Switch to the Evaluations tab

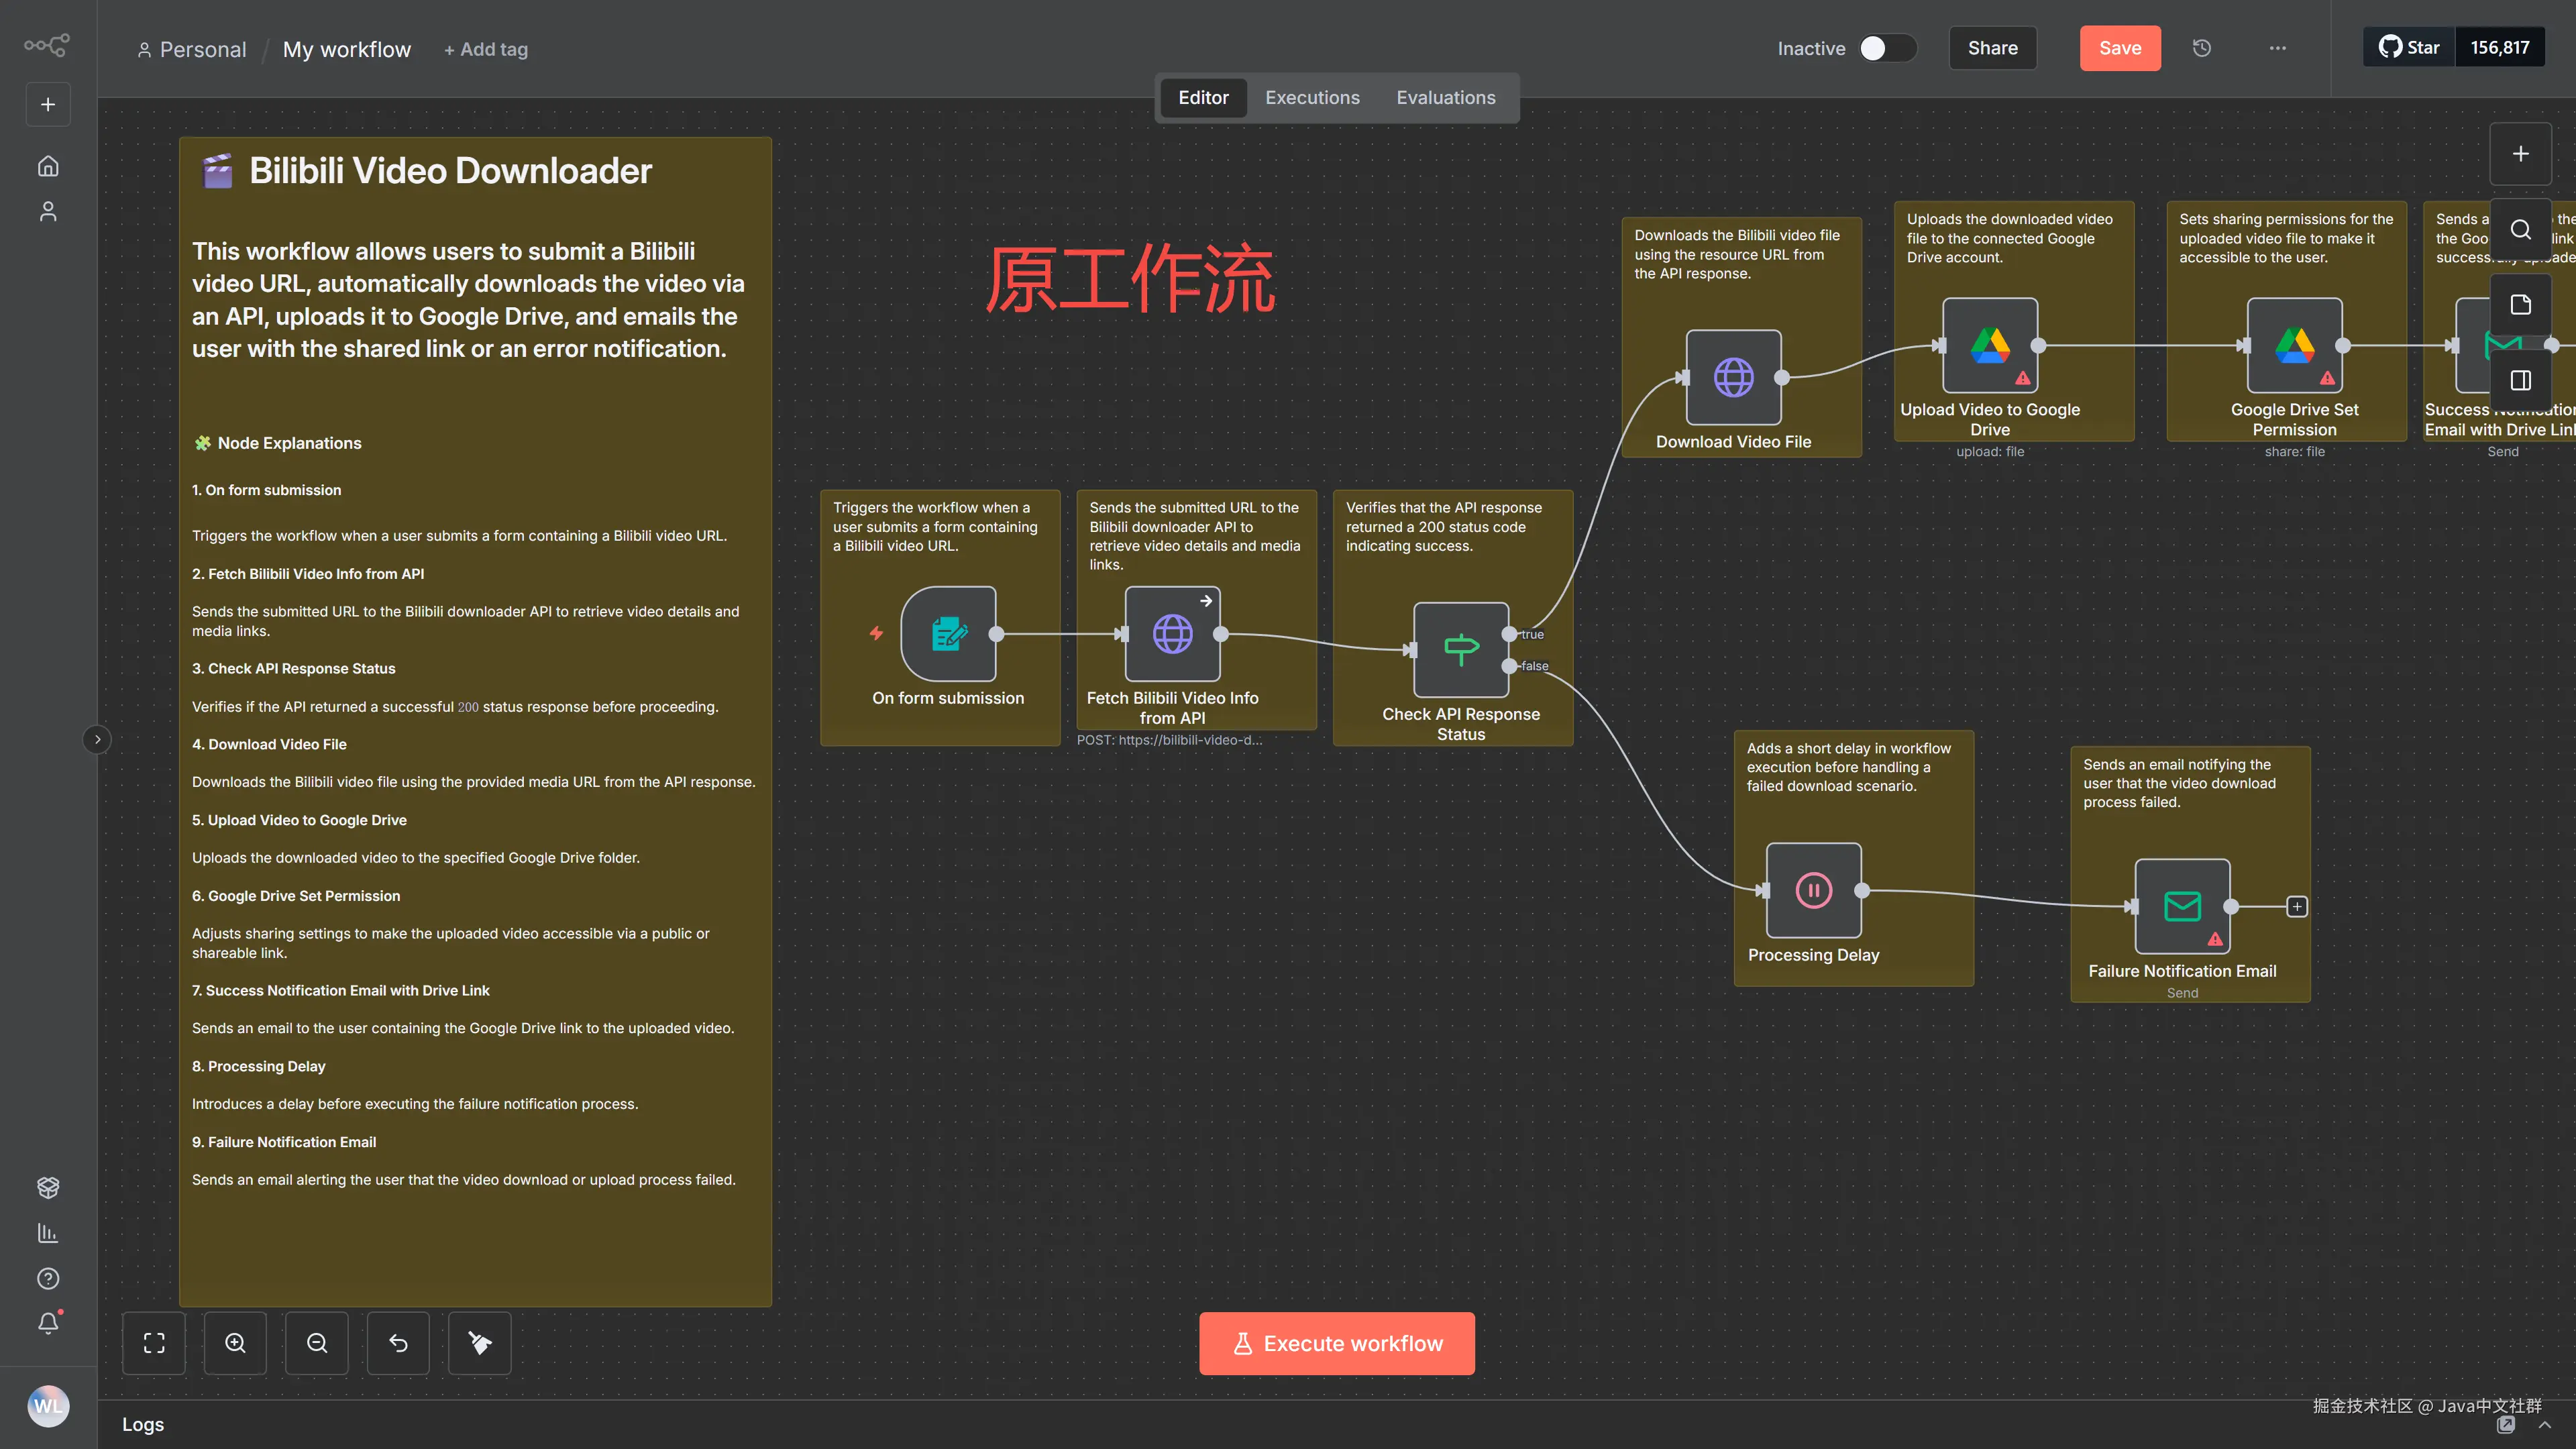(1446, 98)
